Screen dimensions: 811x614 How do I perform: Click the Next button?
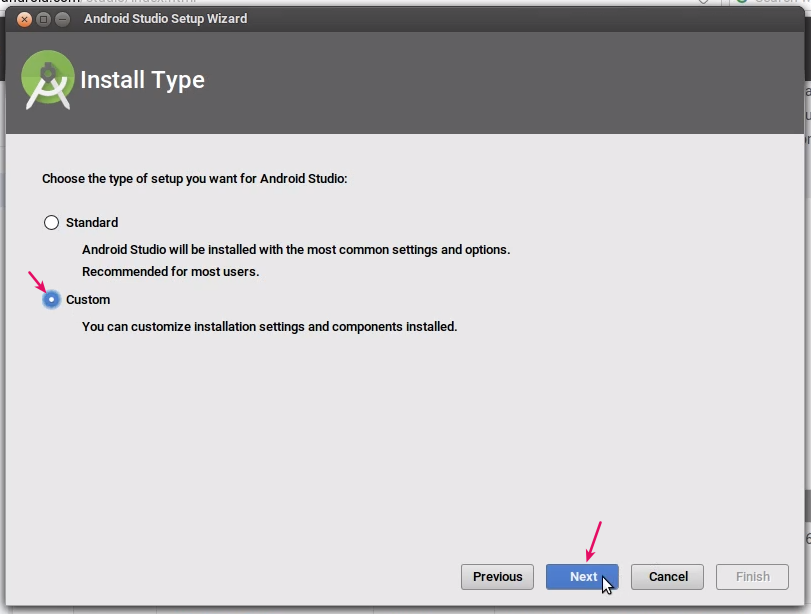(x=582, y=576)
